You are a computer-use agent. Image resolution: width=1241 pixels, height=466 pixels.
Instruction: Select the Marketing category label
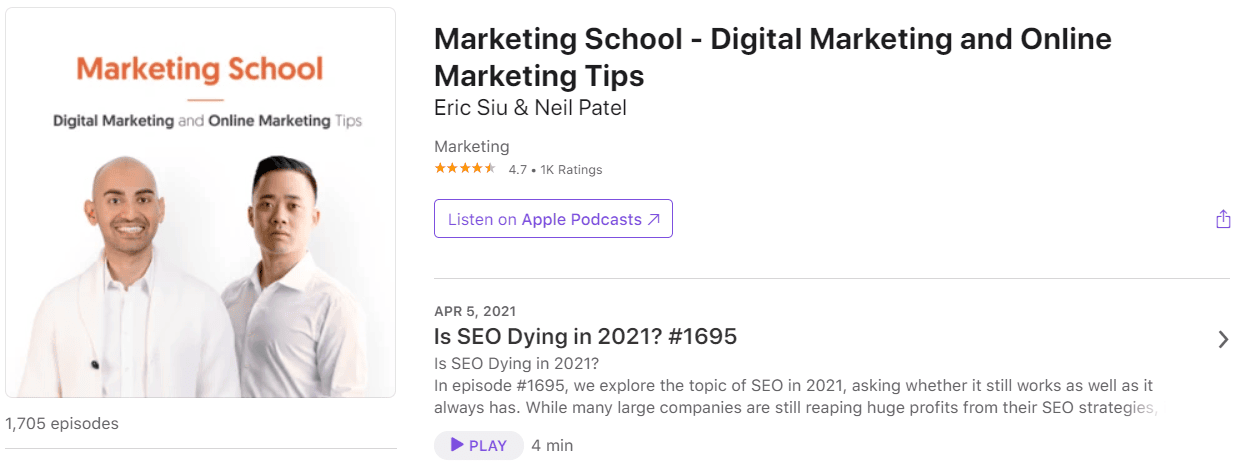click(x=471, y=146)
